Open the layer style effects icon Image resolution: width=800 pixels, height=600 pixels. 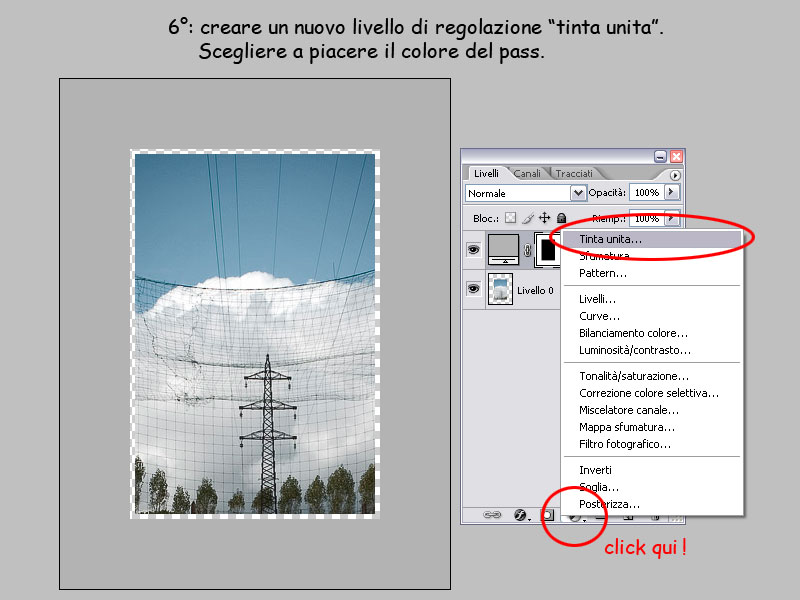[x=518, y=515]
